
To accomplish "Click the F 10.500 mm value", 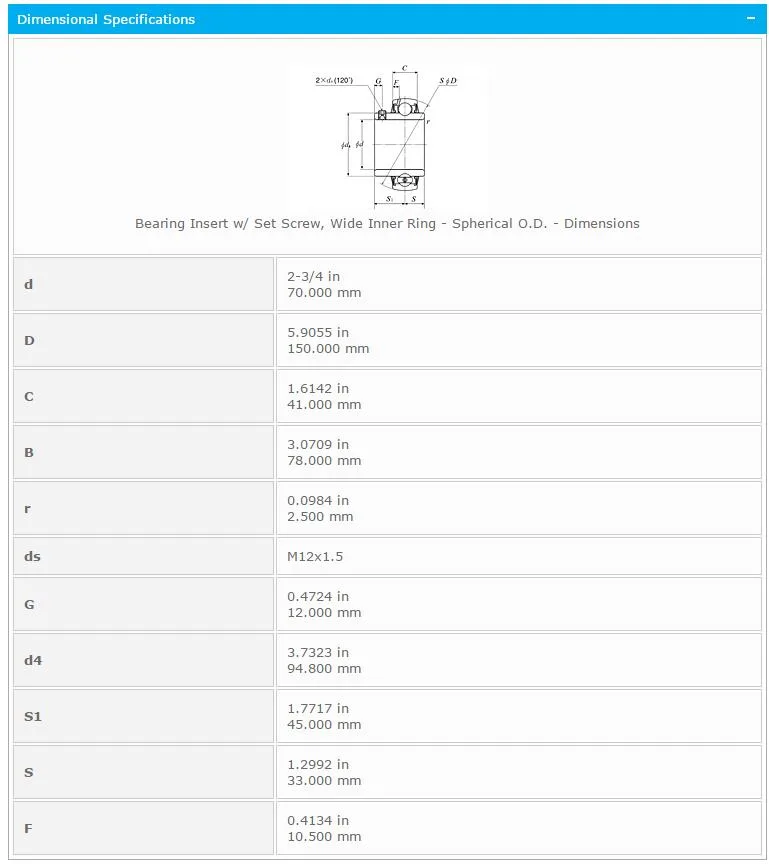I will pos(324,836).
